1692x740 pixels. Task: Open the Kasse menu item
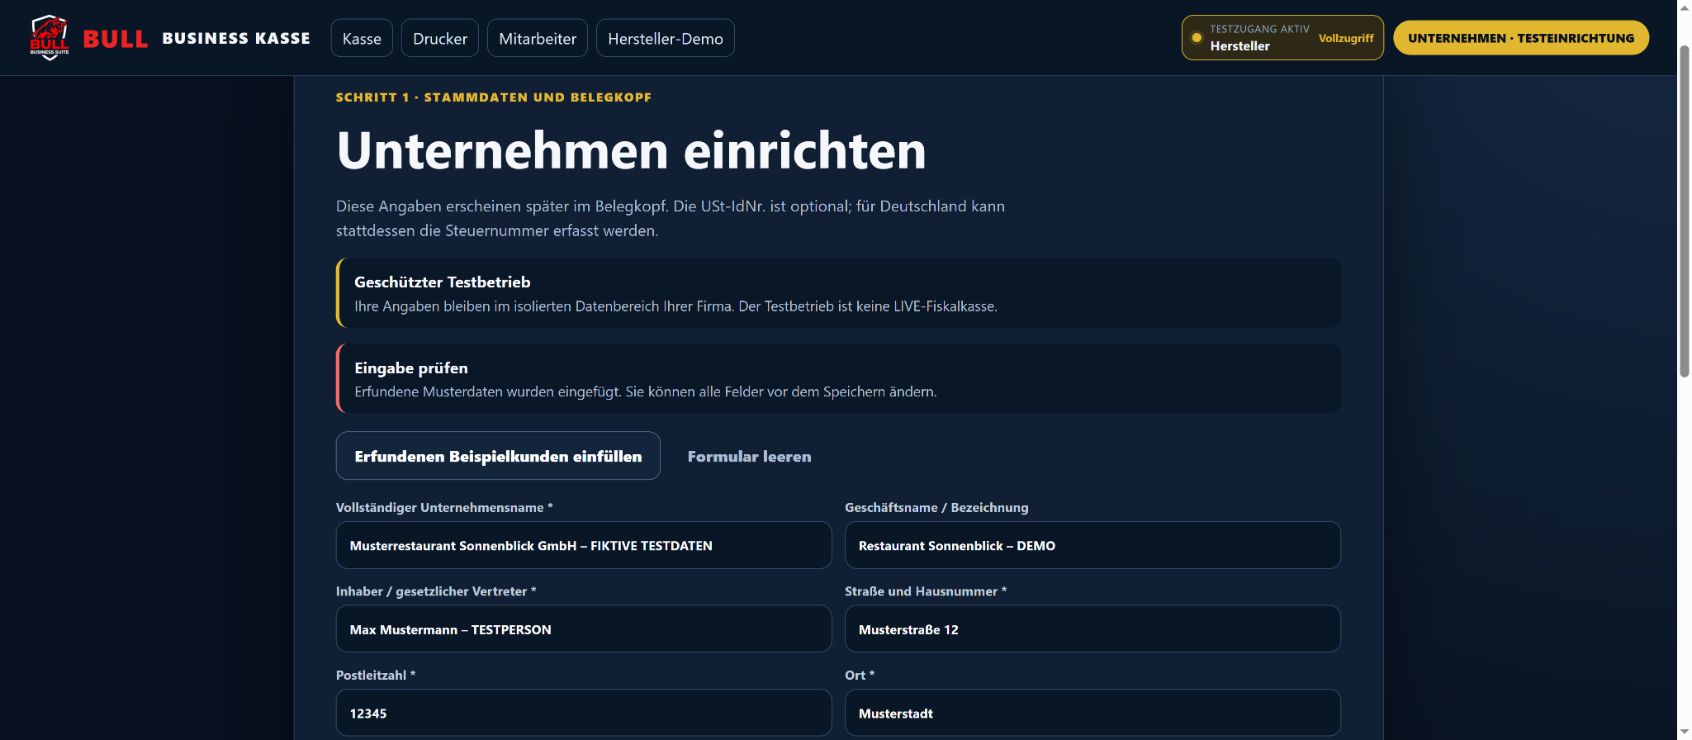[362, 38]
